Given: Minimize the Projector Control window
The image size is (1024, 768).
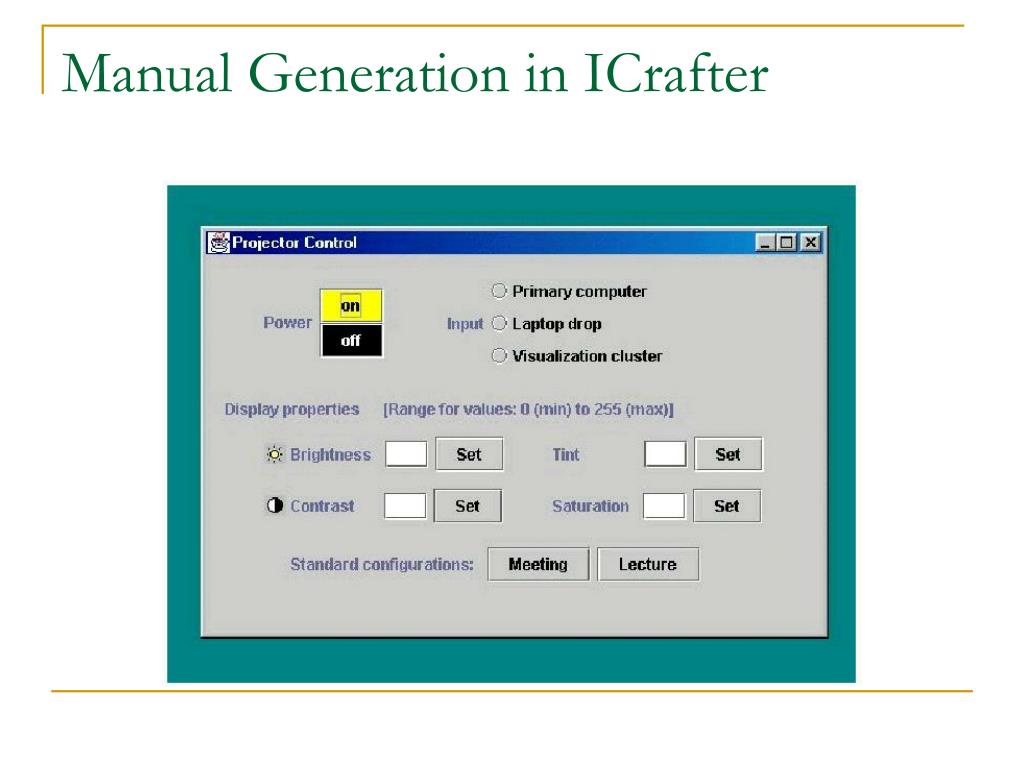Looking at the screenshot, I should click(x=765, y=242).
